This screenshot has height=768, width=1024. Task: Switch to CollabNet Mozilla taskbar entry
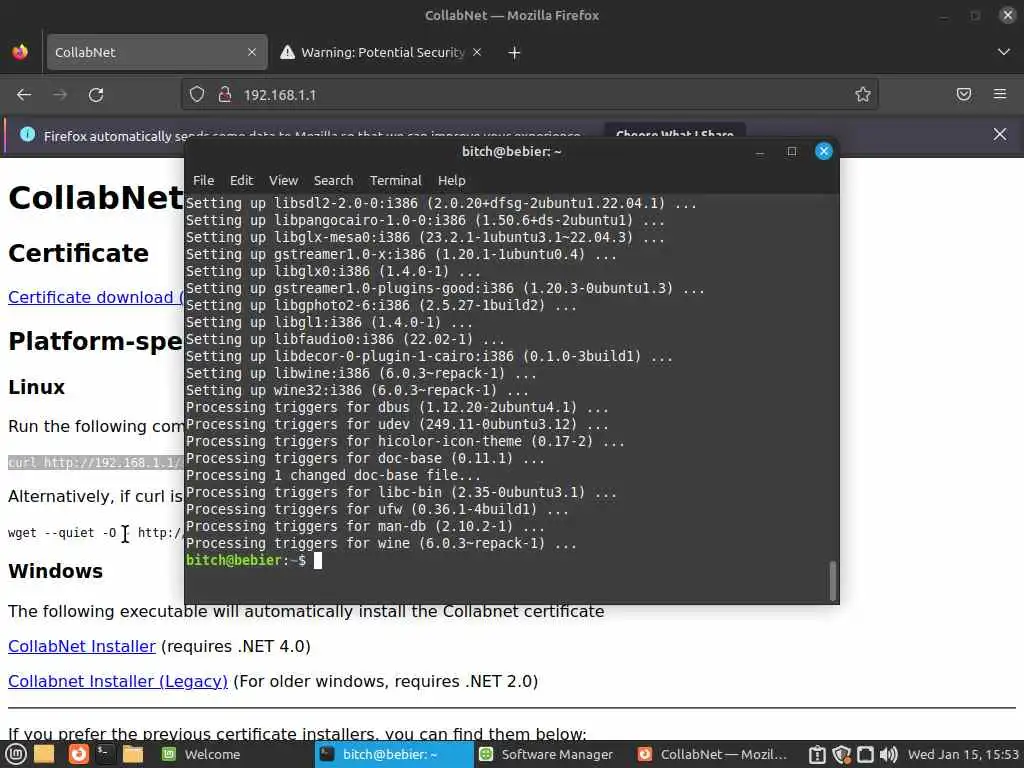click(x=712, y=754)
